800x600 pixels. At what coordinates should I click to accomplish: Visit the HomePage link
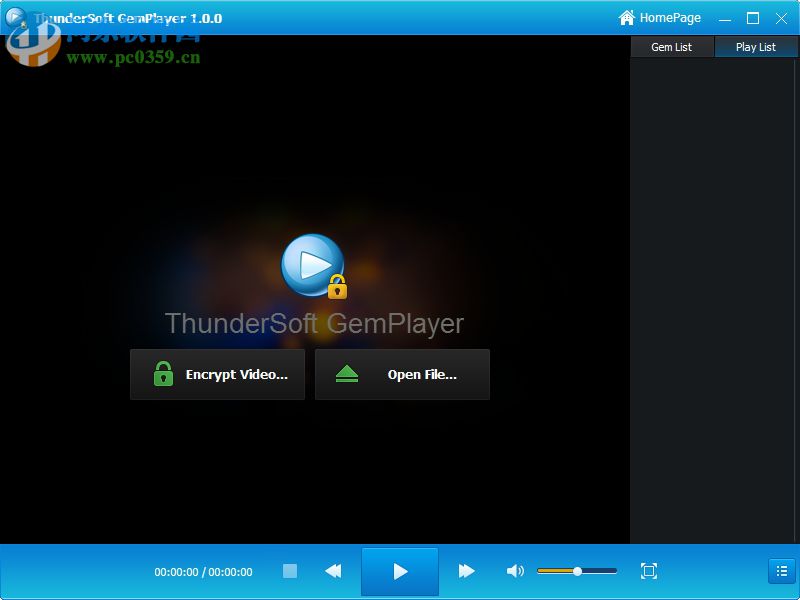click(662, 17)
